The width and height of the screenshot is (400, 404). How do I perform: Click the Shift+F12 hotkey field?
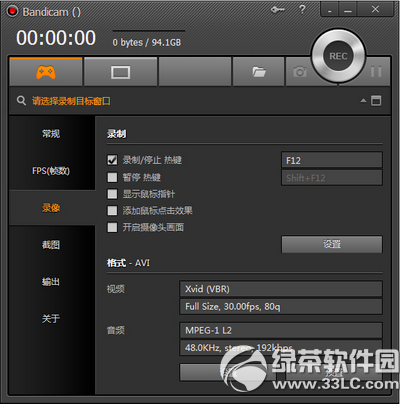coord(332,178)
